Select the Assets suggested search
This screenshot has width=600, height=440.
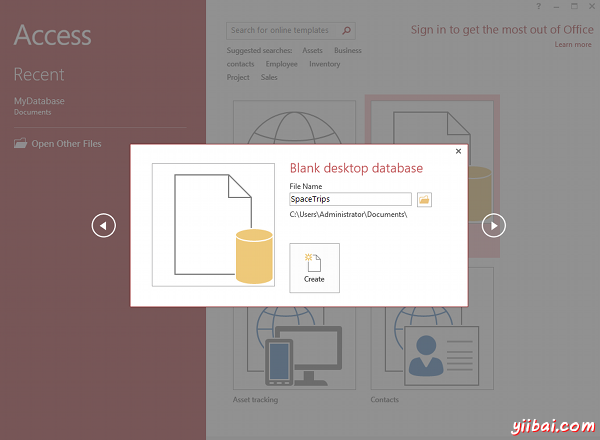tap(312, 50)
